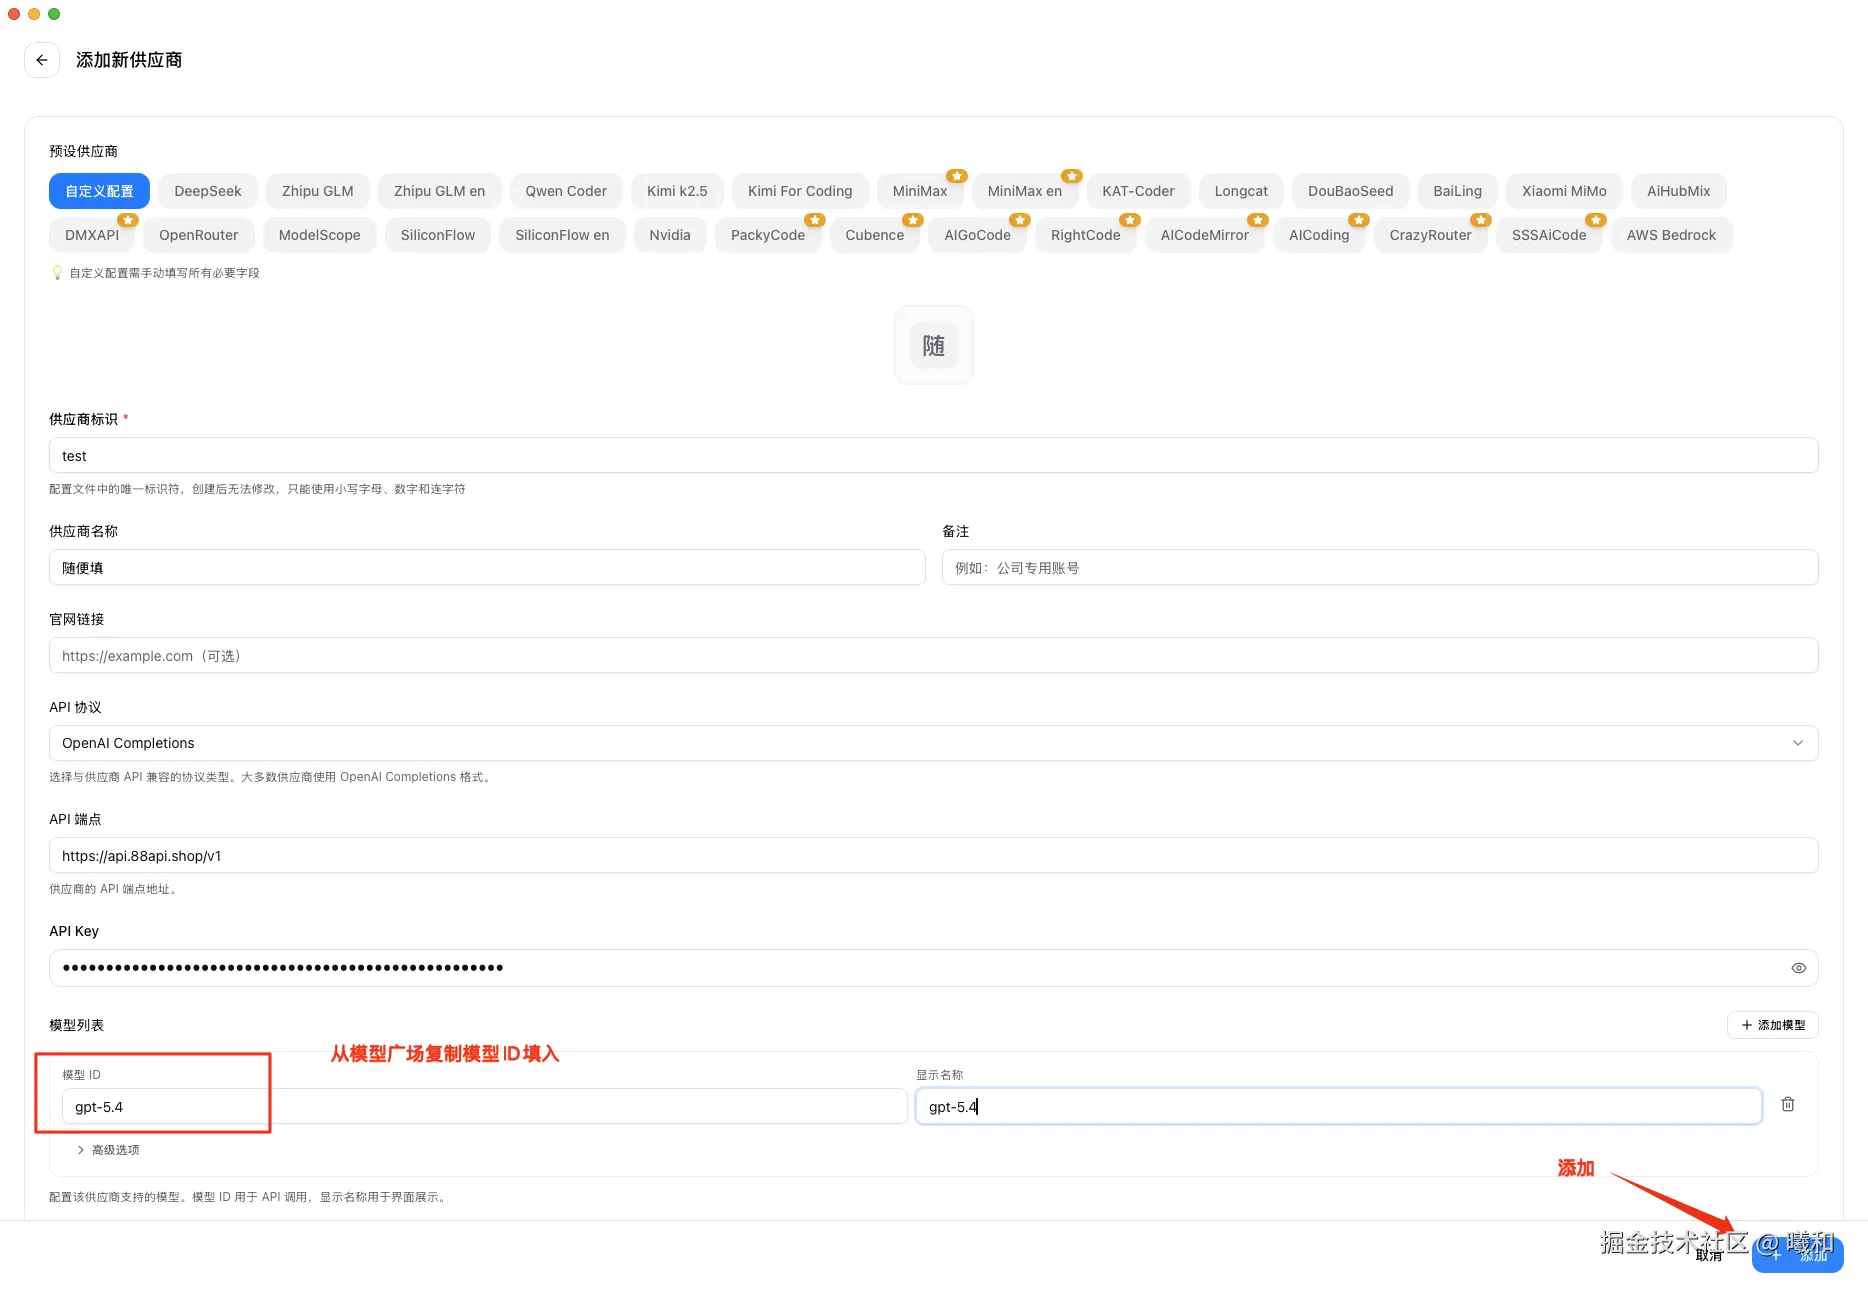Choose the RightCode preset
1868x1289 pixels.
pyautogui.click(x=1086, y=235)
